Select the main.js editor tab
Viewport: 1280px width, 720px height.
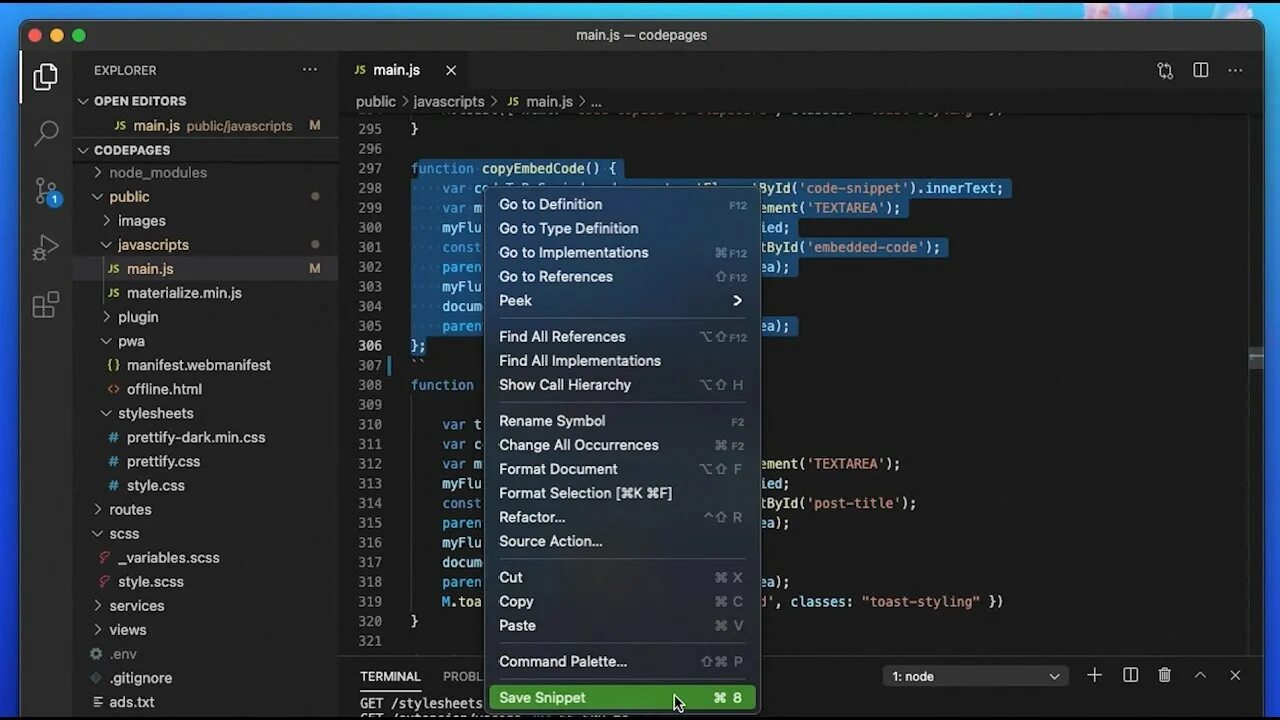(x=396, y=70)
